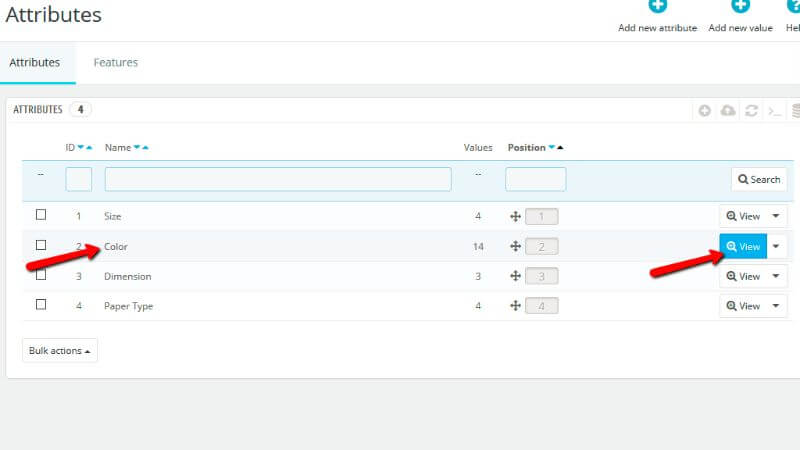The image size is (800, 450).
Task: Click the export cloud icon in panel header
Action: point(728,110)
